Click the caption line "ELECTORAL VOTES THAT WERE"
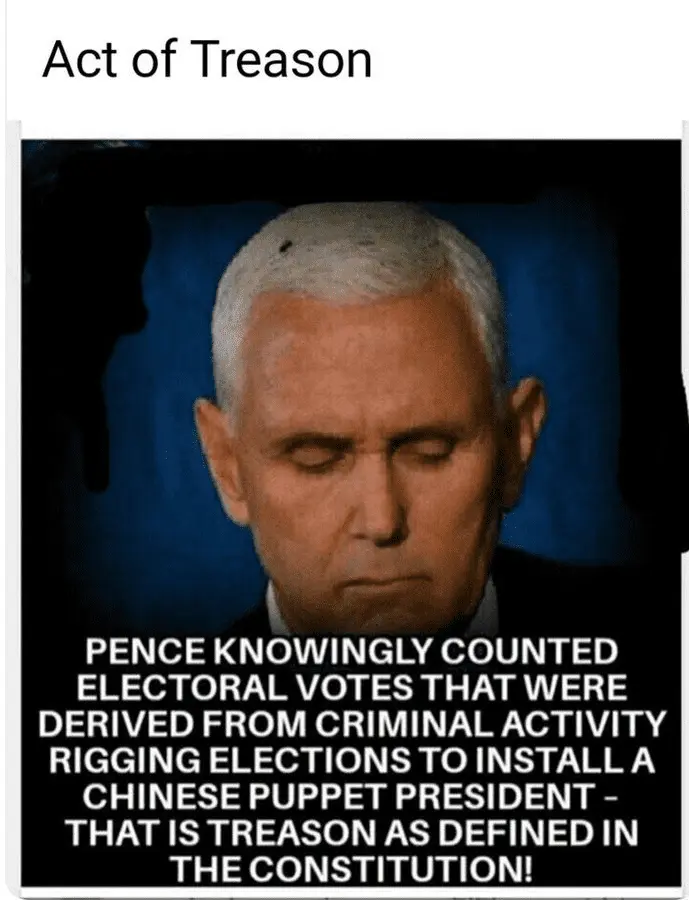Image resolution: width=689 pixels, height=900 pixels. (351, 688)
